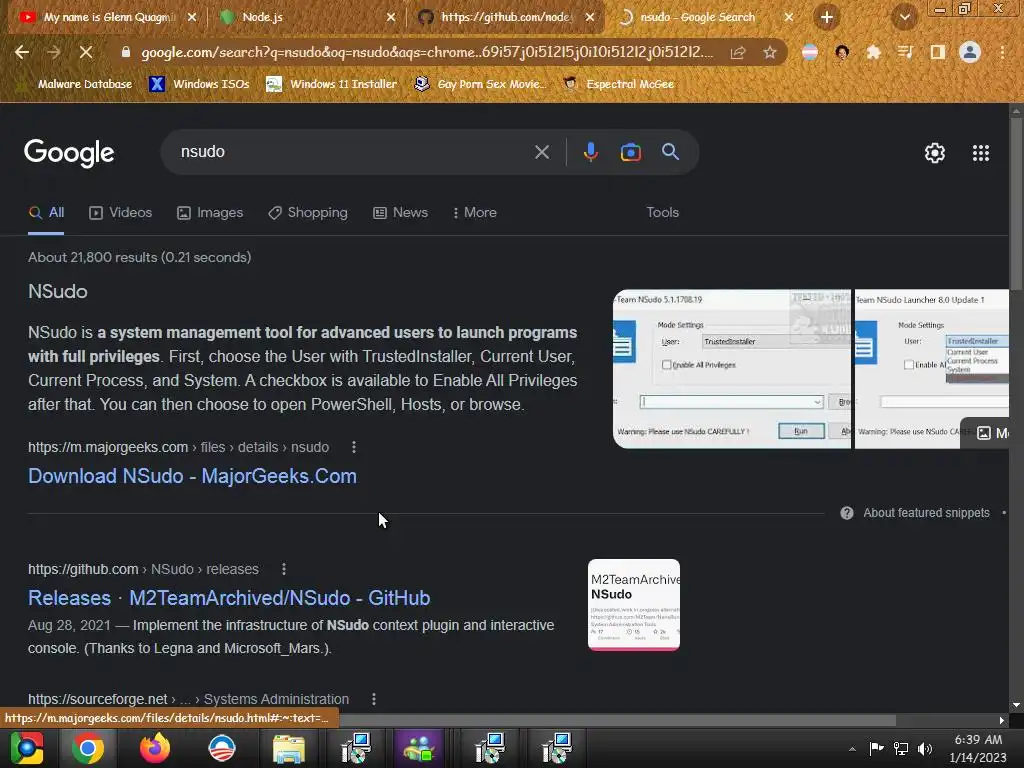Show Videos results

point(121,213)
